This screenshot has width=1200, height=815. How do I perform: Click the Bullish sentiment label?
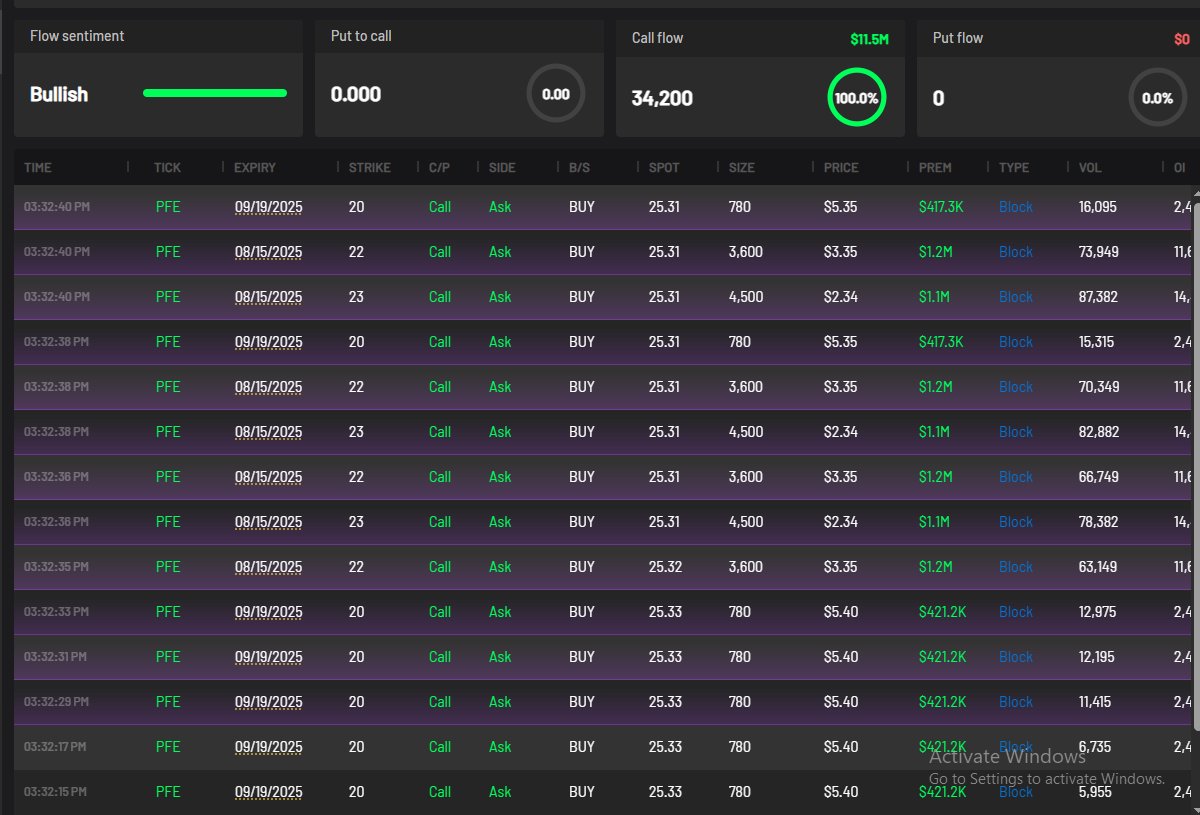[x=59, y=94]
